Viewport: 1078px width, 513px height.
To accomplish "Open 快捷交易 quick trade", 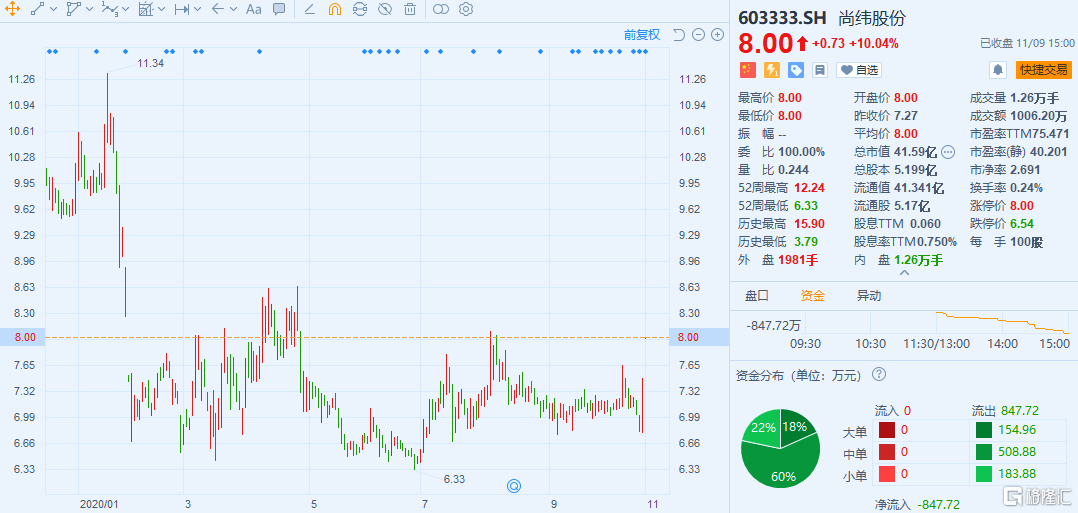I will (x=1044, y=69).
